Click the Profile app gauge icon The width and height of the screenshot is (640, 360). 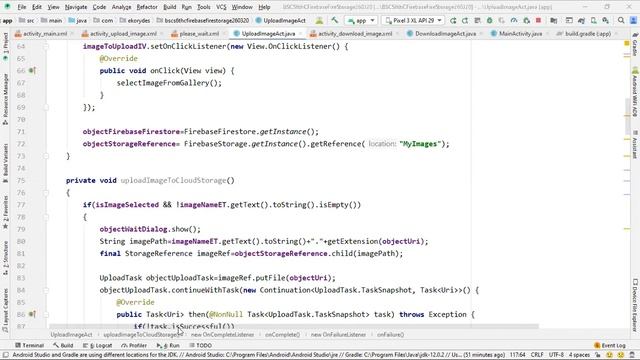tap(514, 20)
